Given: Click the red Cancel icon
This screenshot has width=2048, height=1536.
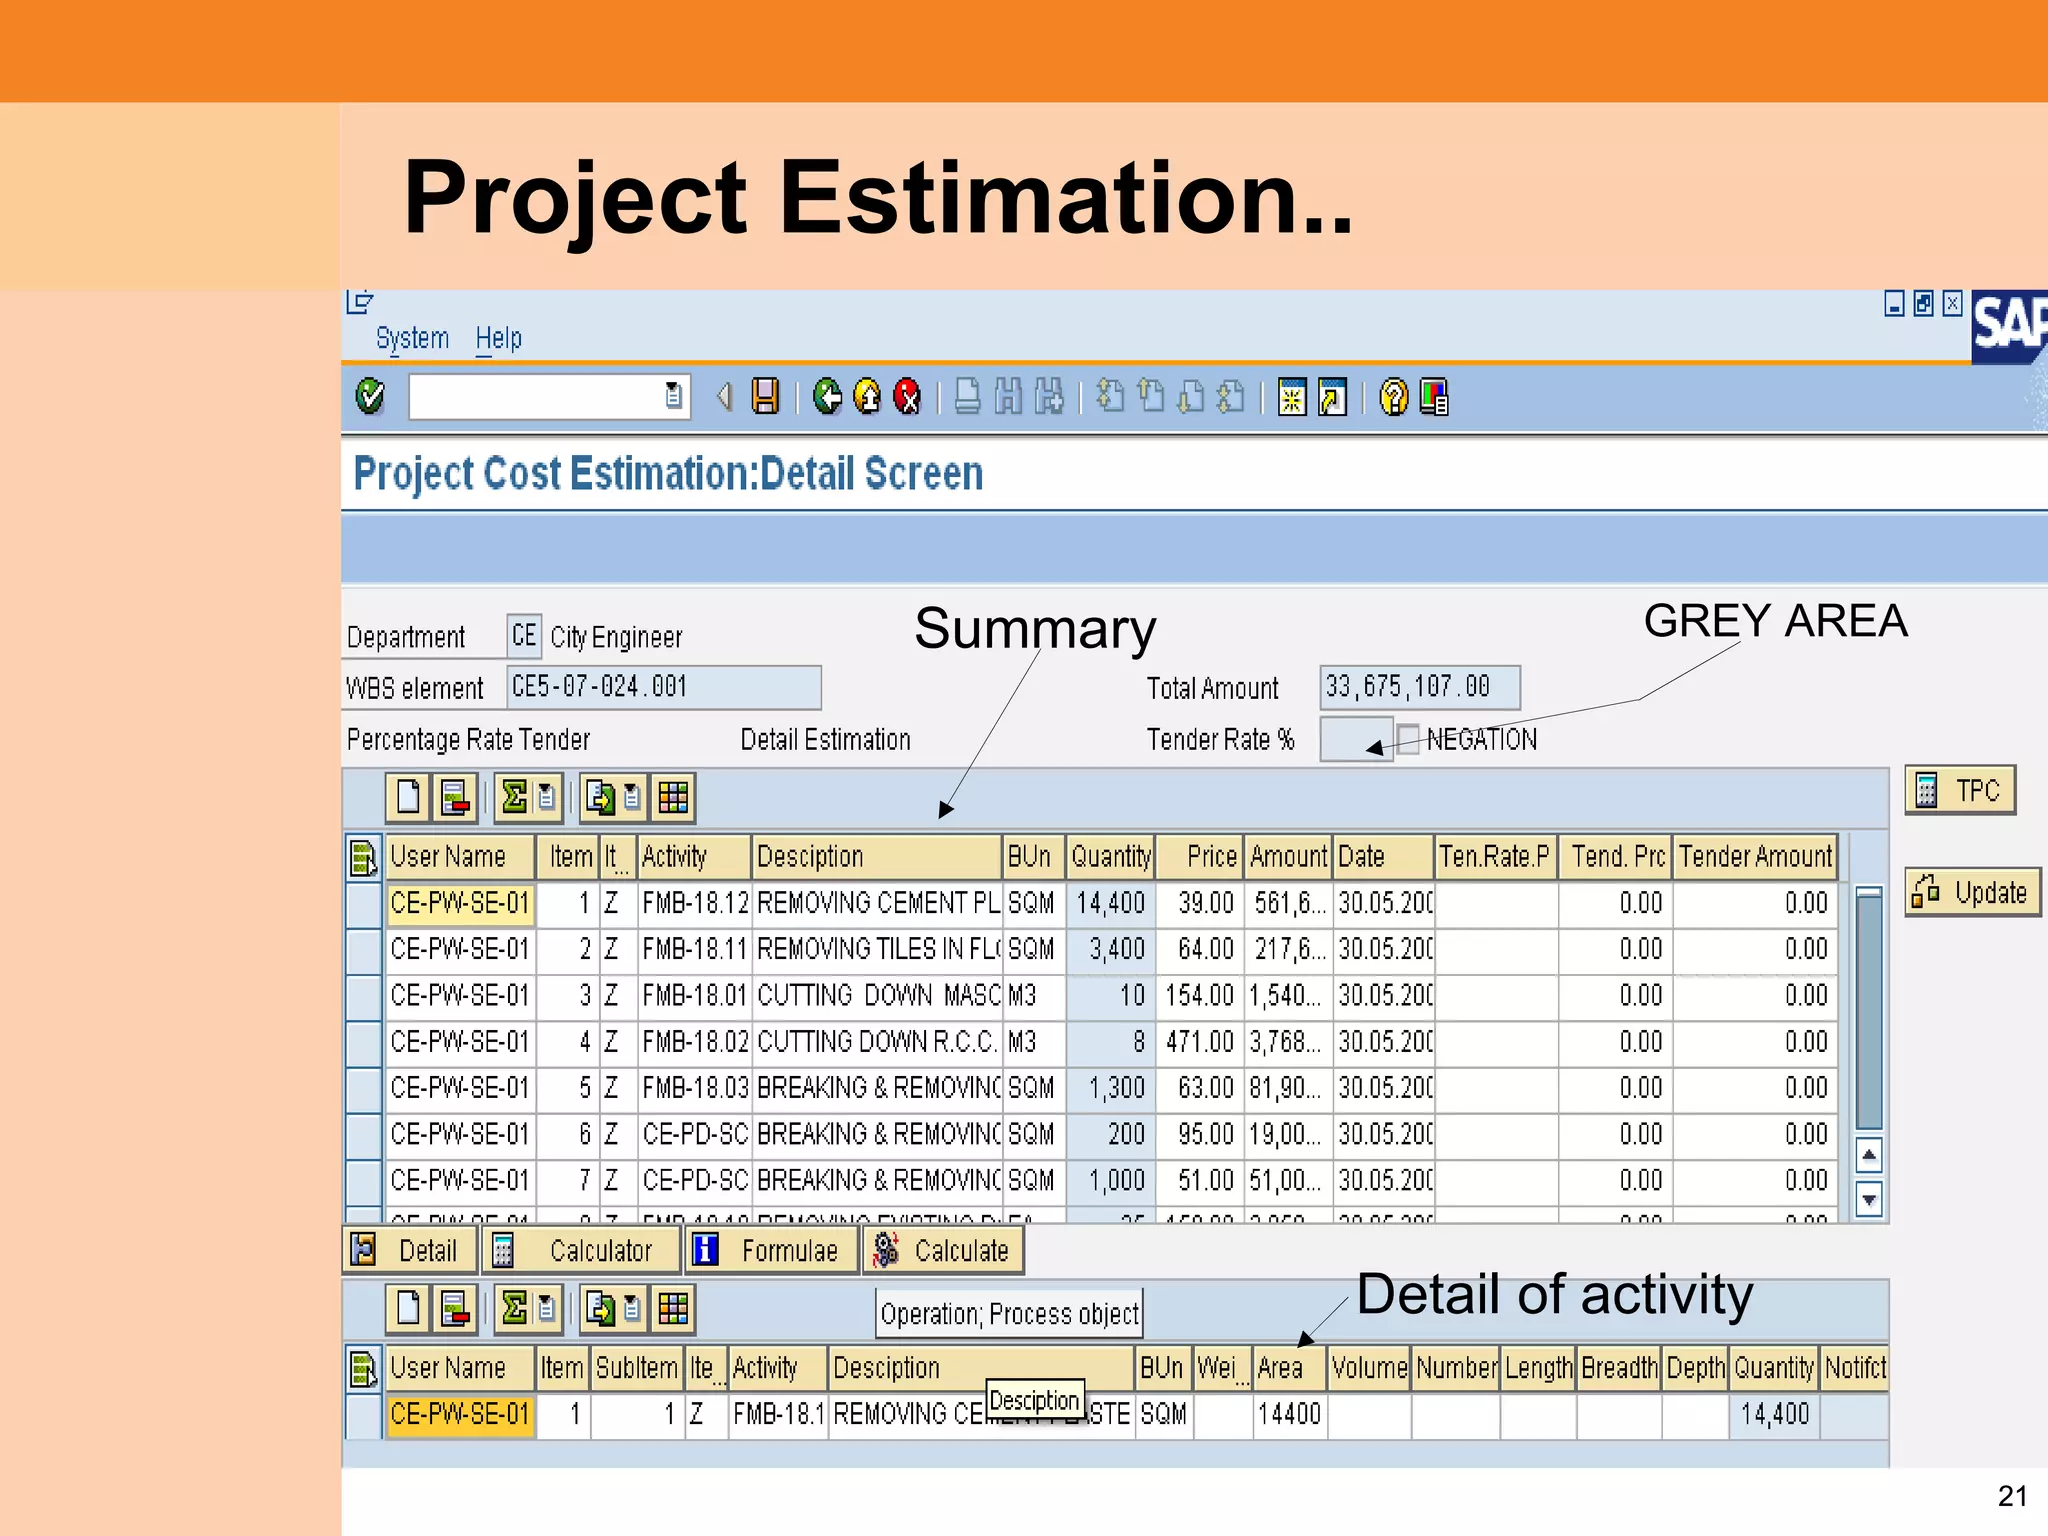Looking at the screenshot, I should click(x=907, y=397).
